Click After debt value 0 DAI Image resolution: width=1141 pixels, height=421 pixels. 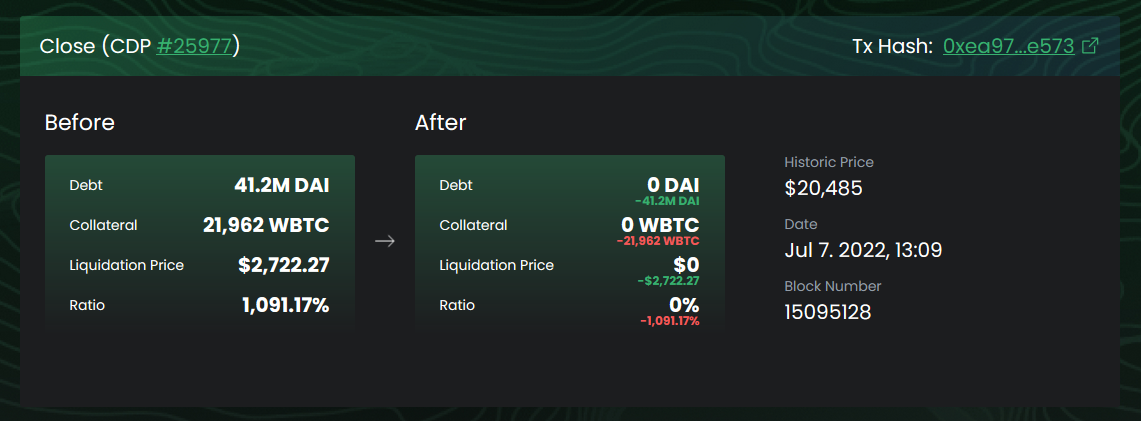pyautogui.click(x=673, y=185)
